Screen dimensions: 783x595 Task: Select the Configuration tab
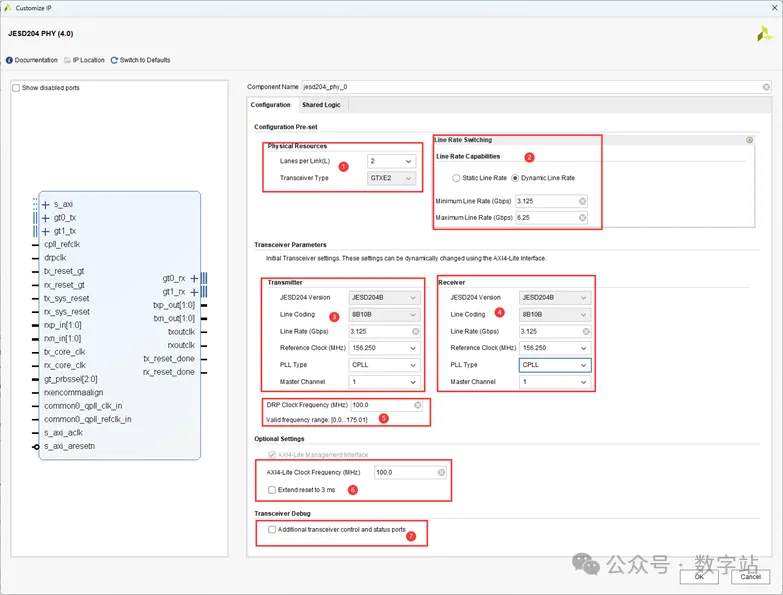point(270,105)
